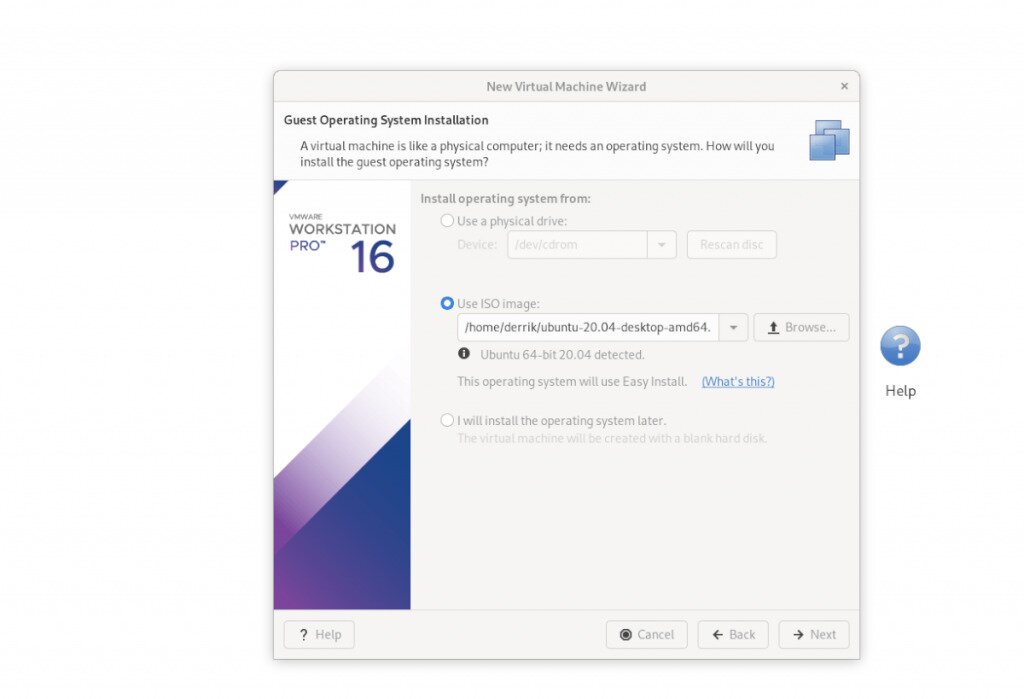Click the Help button with question mark
The image size is (1024, 699).
pos(318,634)
